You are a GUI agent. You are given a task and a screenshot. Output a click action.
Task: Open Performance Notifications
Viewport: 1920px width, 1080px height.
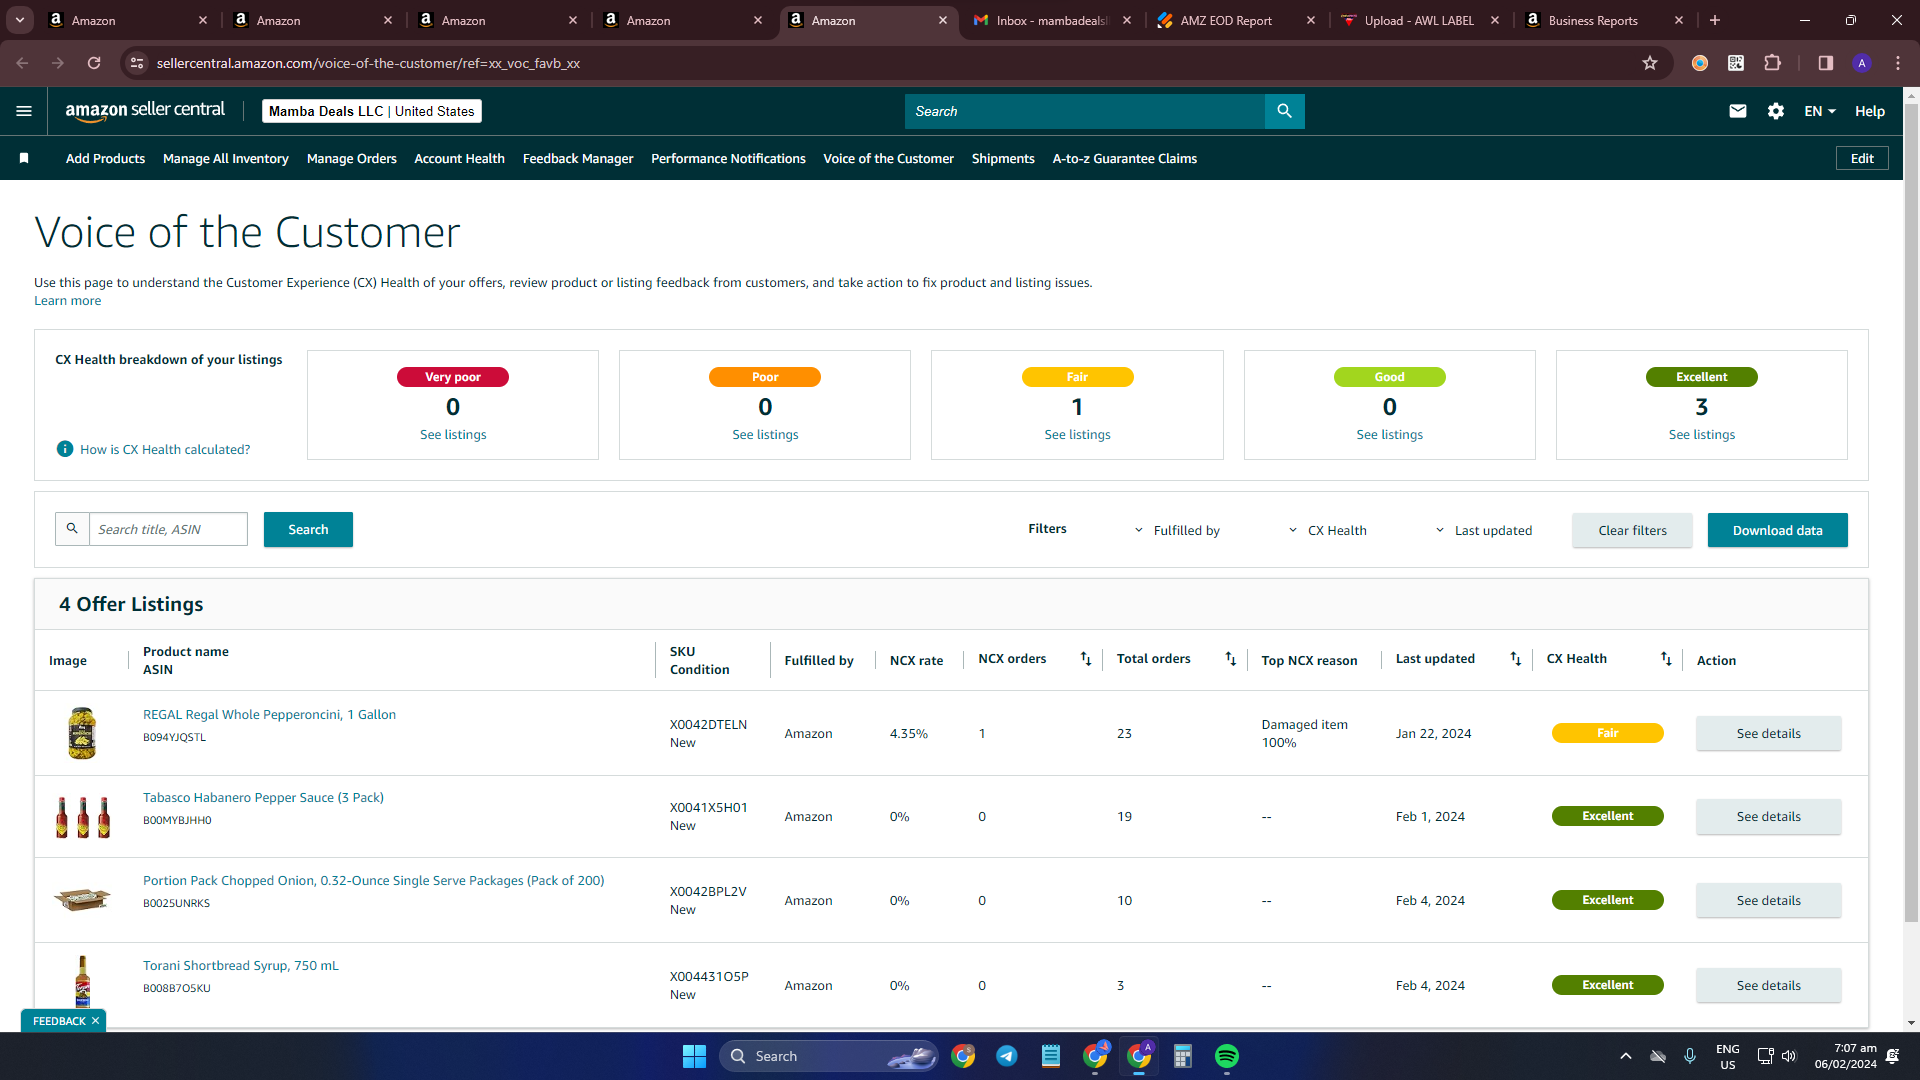(x=728, y=158)
